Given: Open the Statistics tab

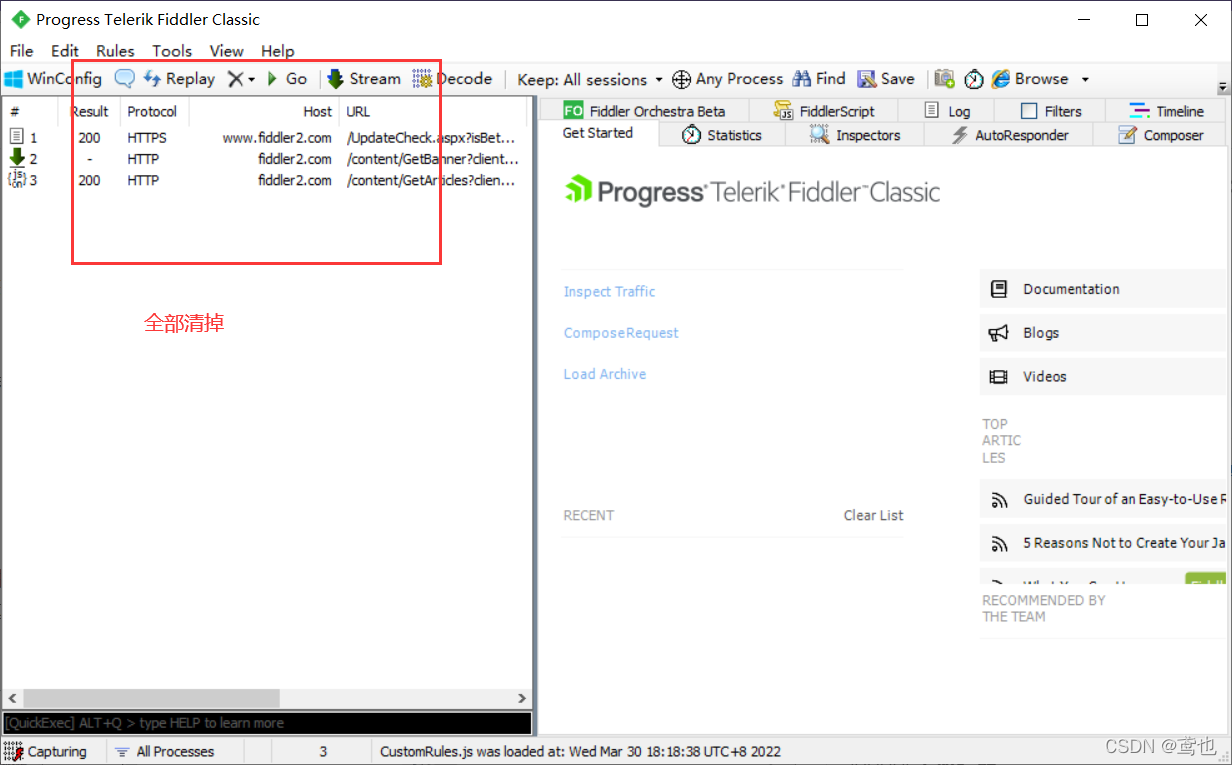Looking at the screenshot, I should pos(722,135).
